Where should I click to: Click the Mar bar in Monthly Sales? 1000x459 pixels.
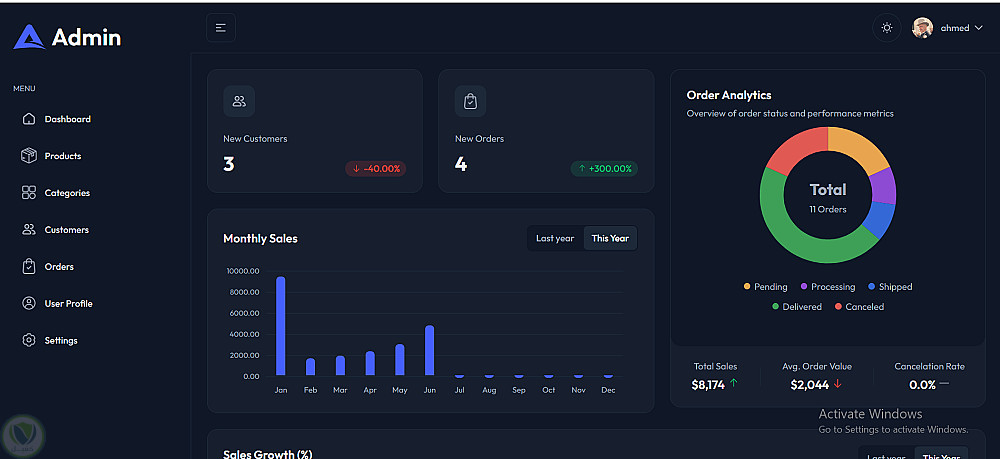point(341,366)
